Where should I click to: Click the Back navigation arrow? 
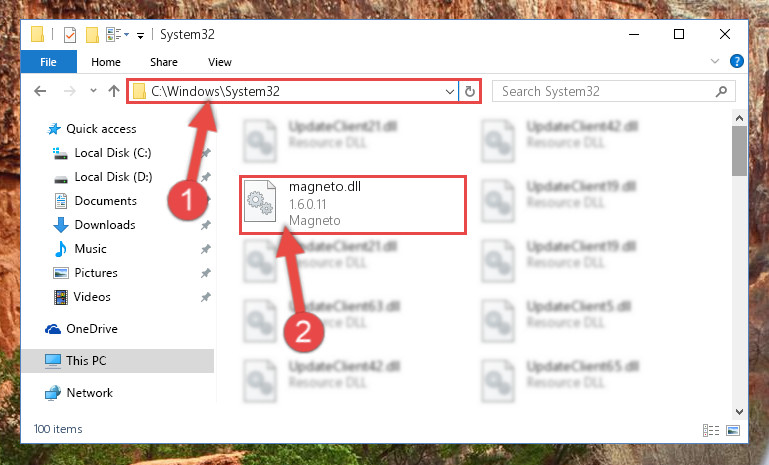[x=40, y=91]
